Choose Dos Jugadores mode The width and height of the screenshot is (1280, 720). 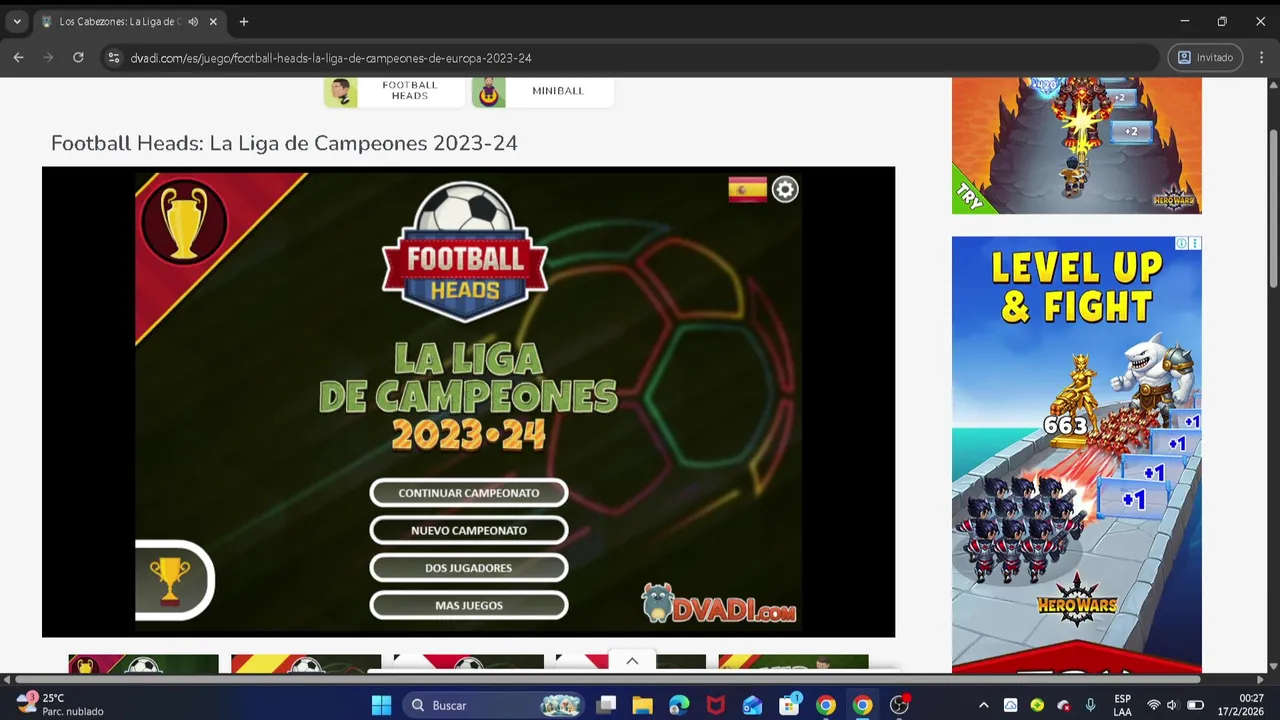coord(469,568)
